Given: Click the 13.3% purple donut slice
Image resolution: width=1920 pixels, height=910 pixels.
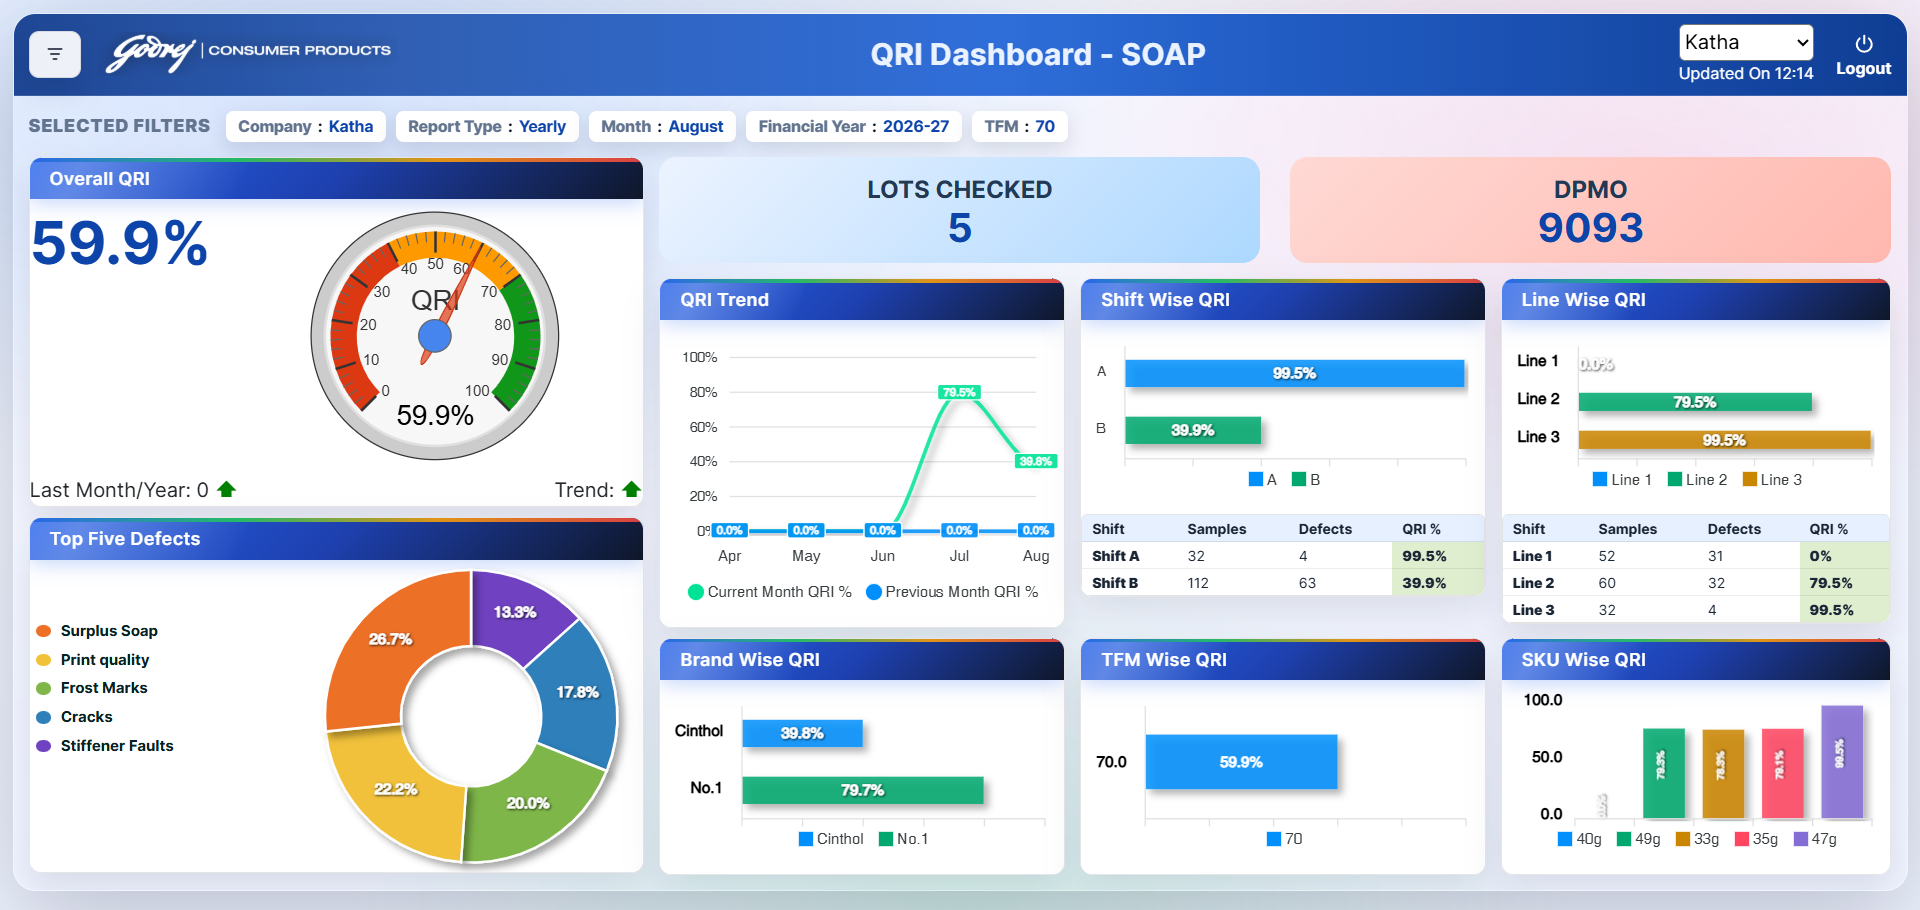Looking at the screenshot, I should [x=515, y=611].
